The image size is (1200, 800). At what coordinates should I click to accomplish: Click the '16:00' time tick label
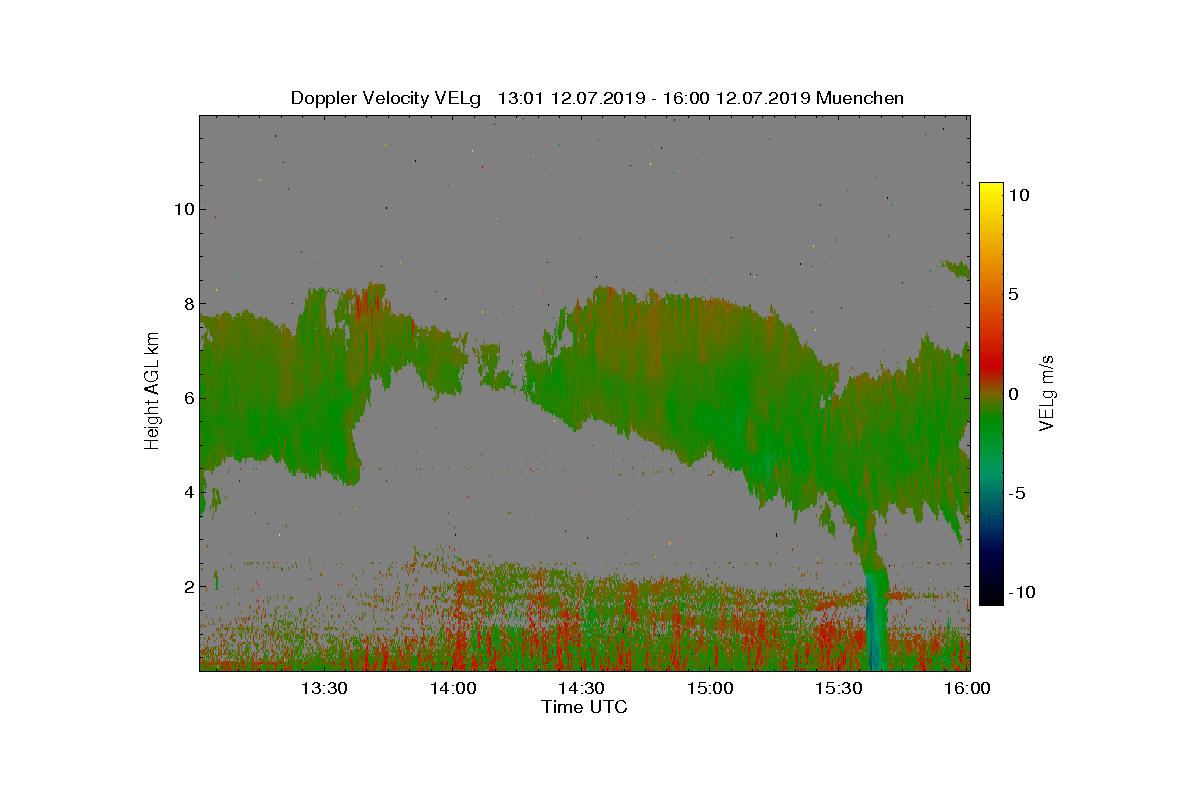click(x=967, y=688)
